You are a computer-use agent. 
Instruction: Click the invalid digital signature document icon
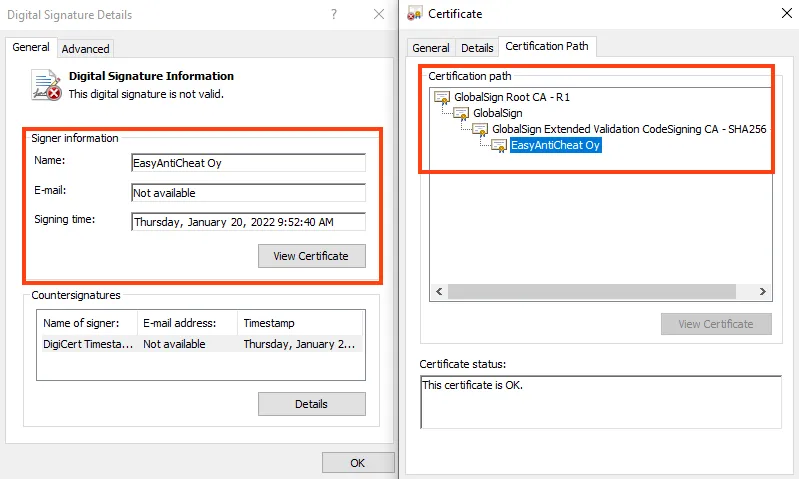point(46,85)
